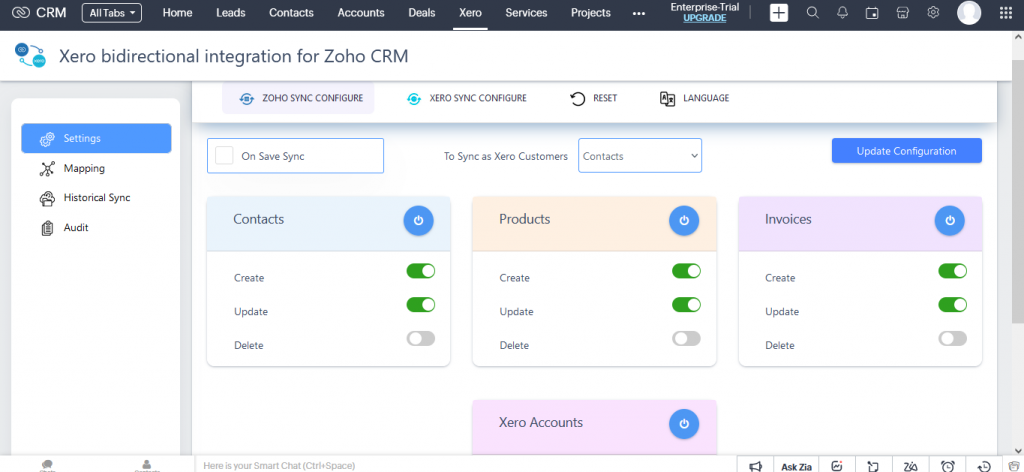Open the notifications bell
Viewport: 1024px width, 472px height.
[842, 12]
